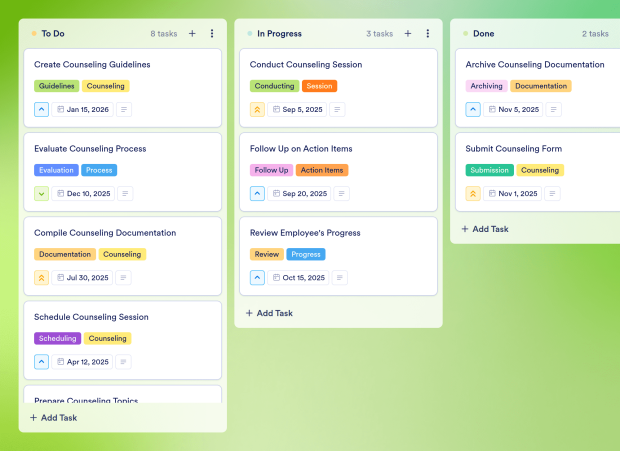Click Add Task under Done column
The width and height of the screenshot is (620, 451).
(485, 229)
